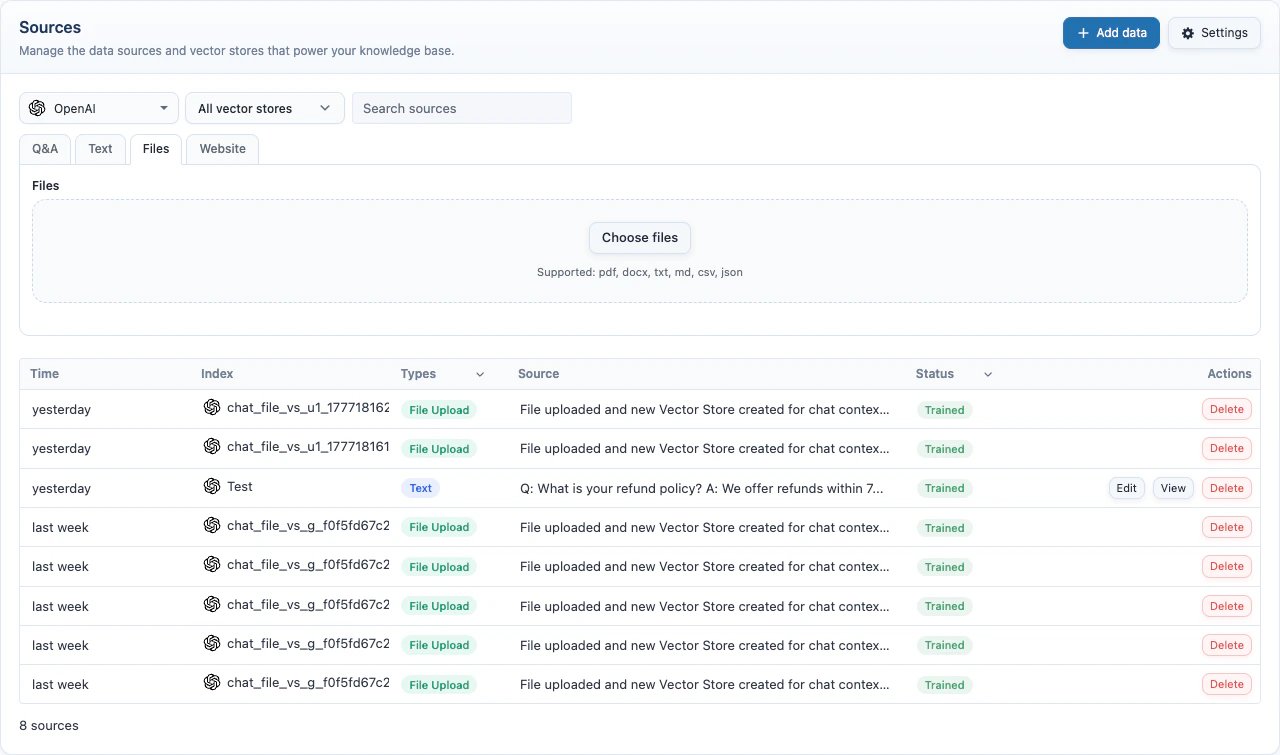Switch to the Website tab
1280x755 pixels.
click(x=221, y=148)
